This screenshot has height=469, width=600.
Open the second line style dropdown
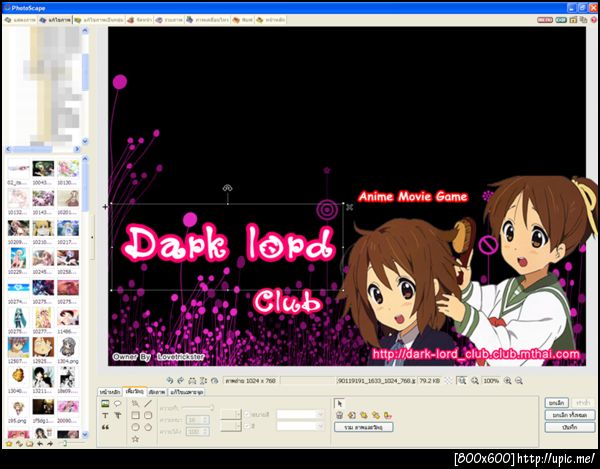coord(231,426)
